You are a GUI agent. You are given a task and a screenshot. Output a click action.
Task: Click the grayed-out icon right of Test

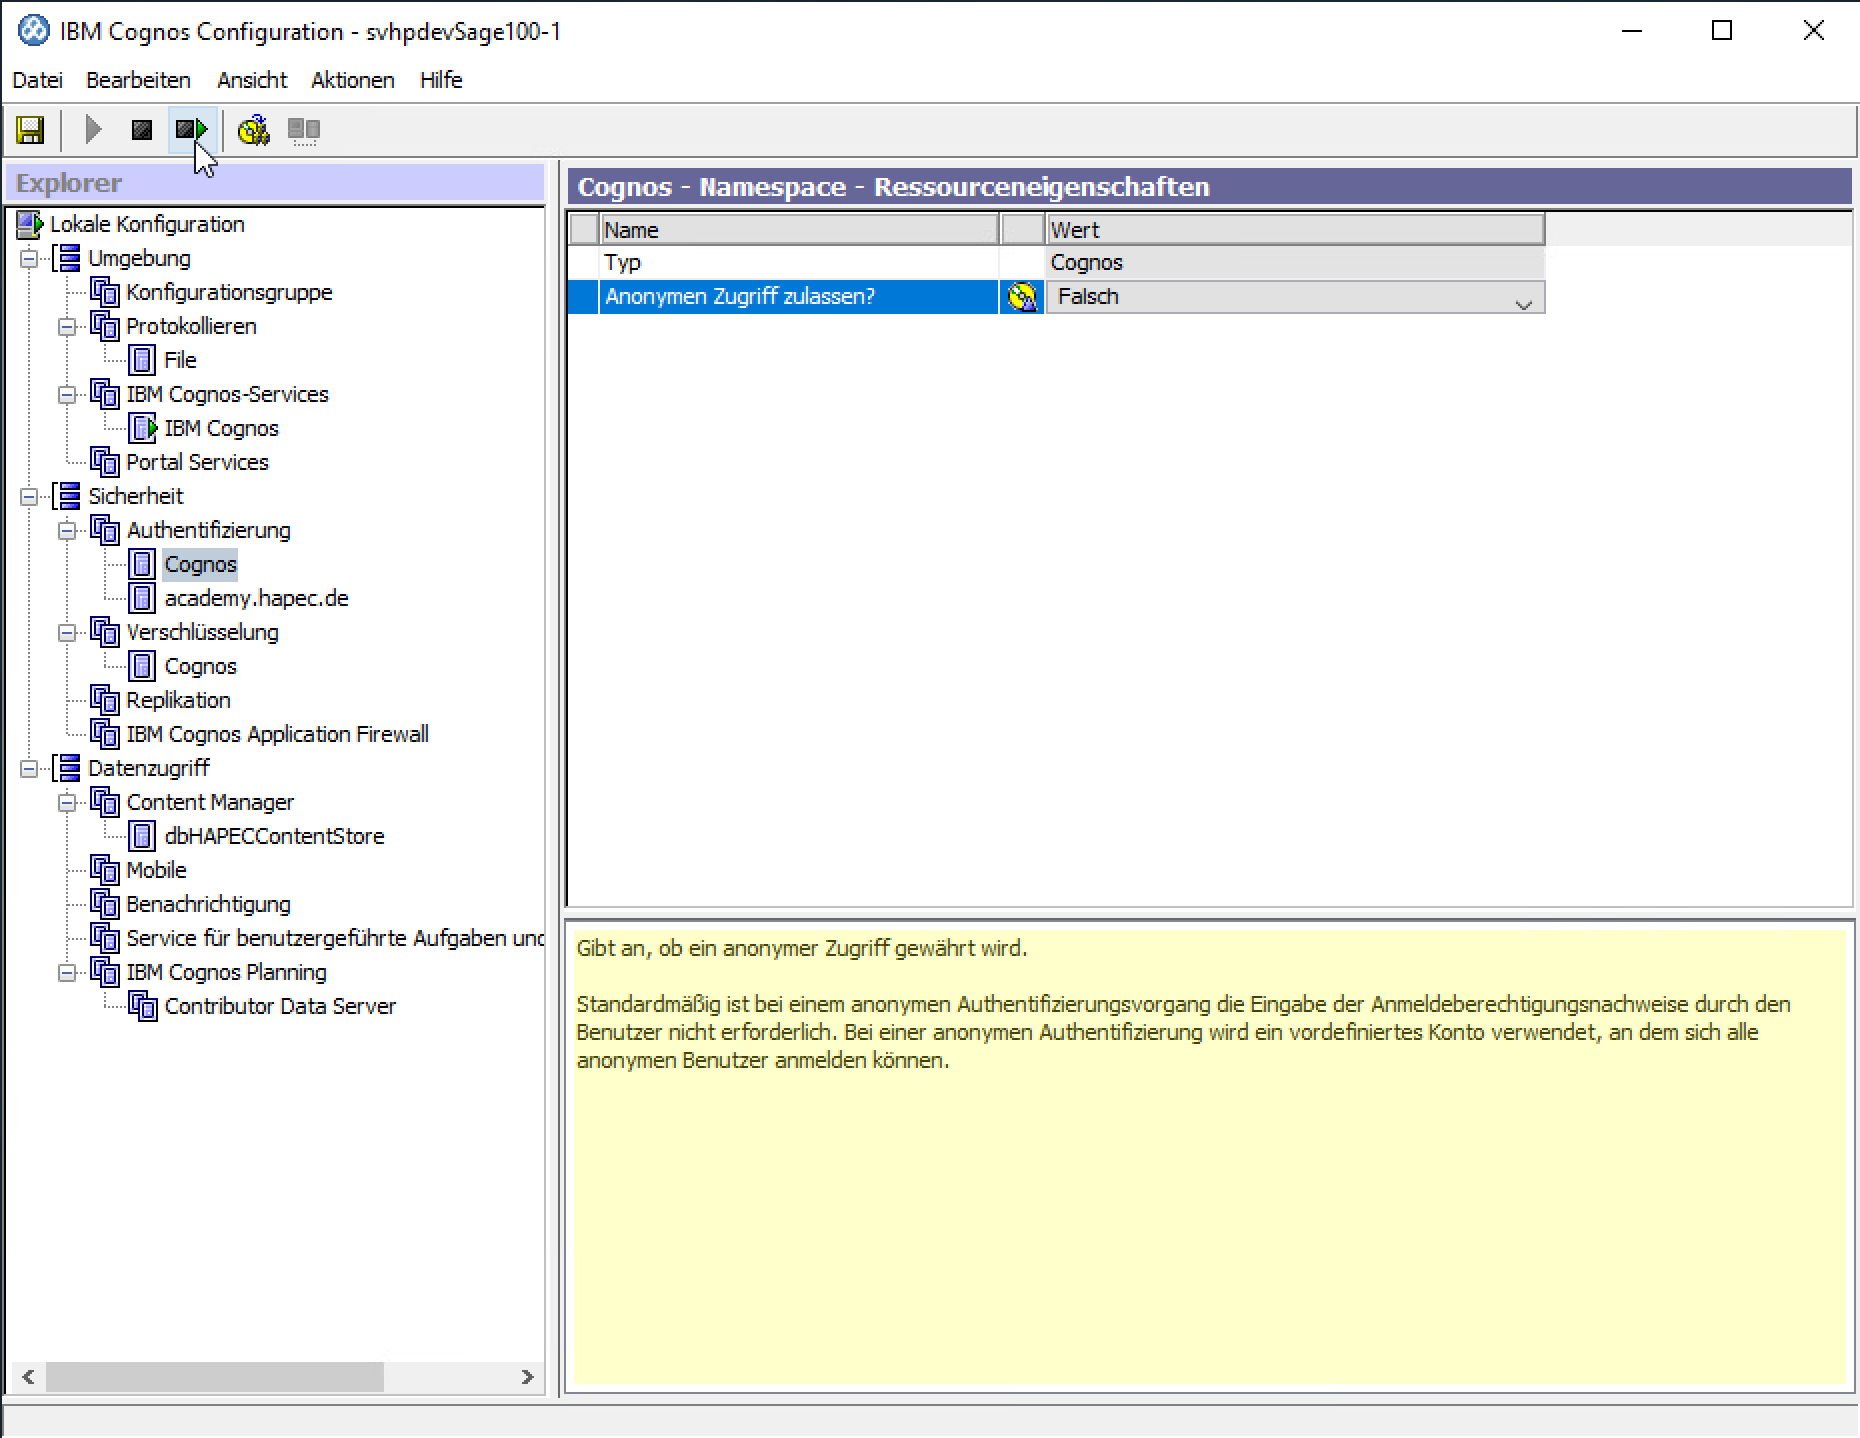[x=303, y=130]
